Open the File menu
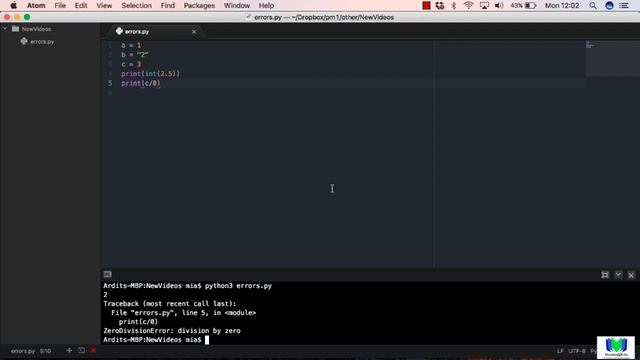The width and height of the screenshot is (640, 360). click(60, 5)
